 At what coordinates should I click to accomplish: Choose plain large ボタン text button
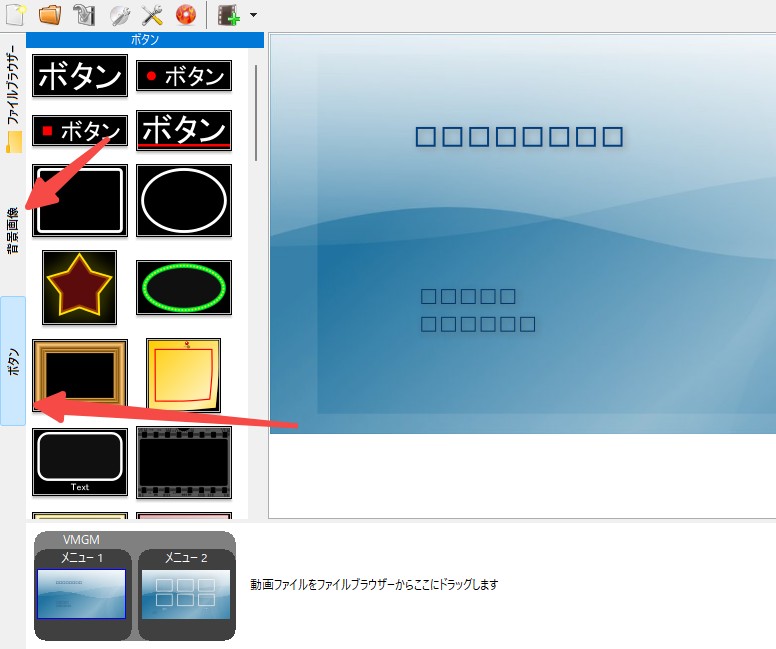pyautogui.click(x=80, y=76)
